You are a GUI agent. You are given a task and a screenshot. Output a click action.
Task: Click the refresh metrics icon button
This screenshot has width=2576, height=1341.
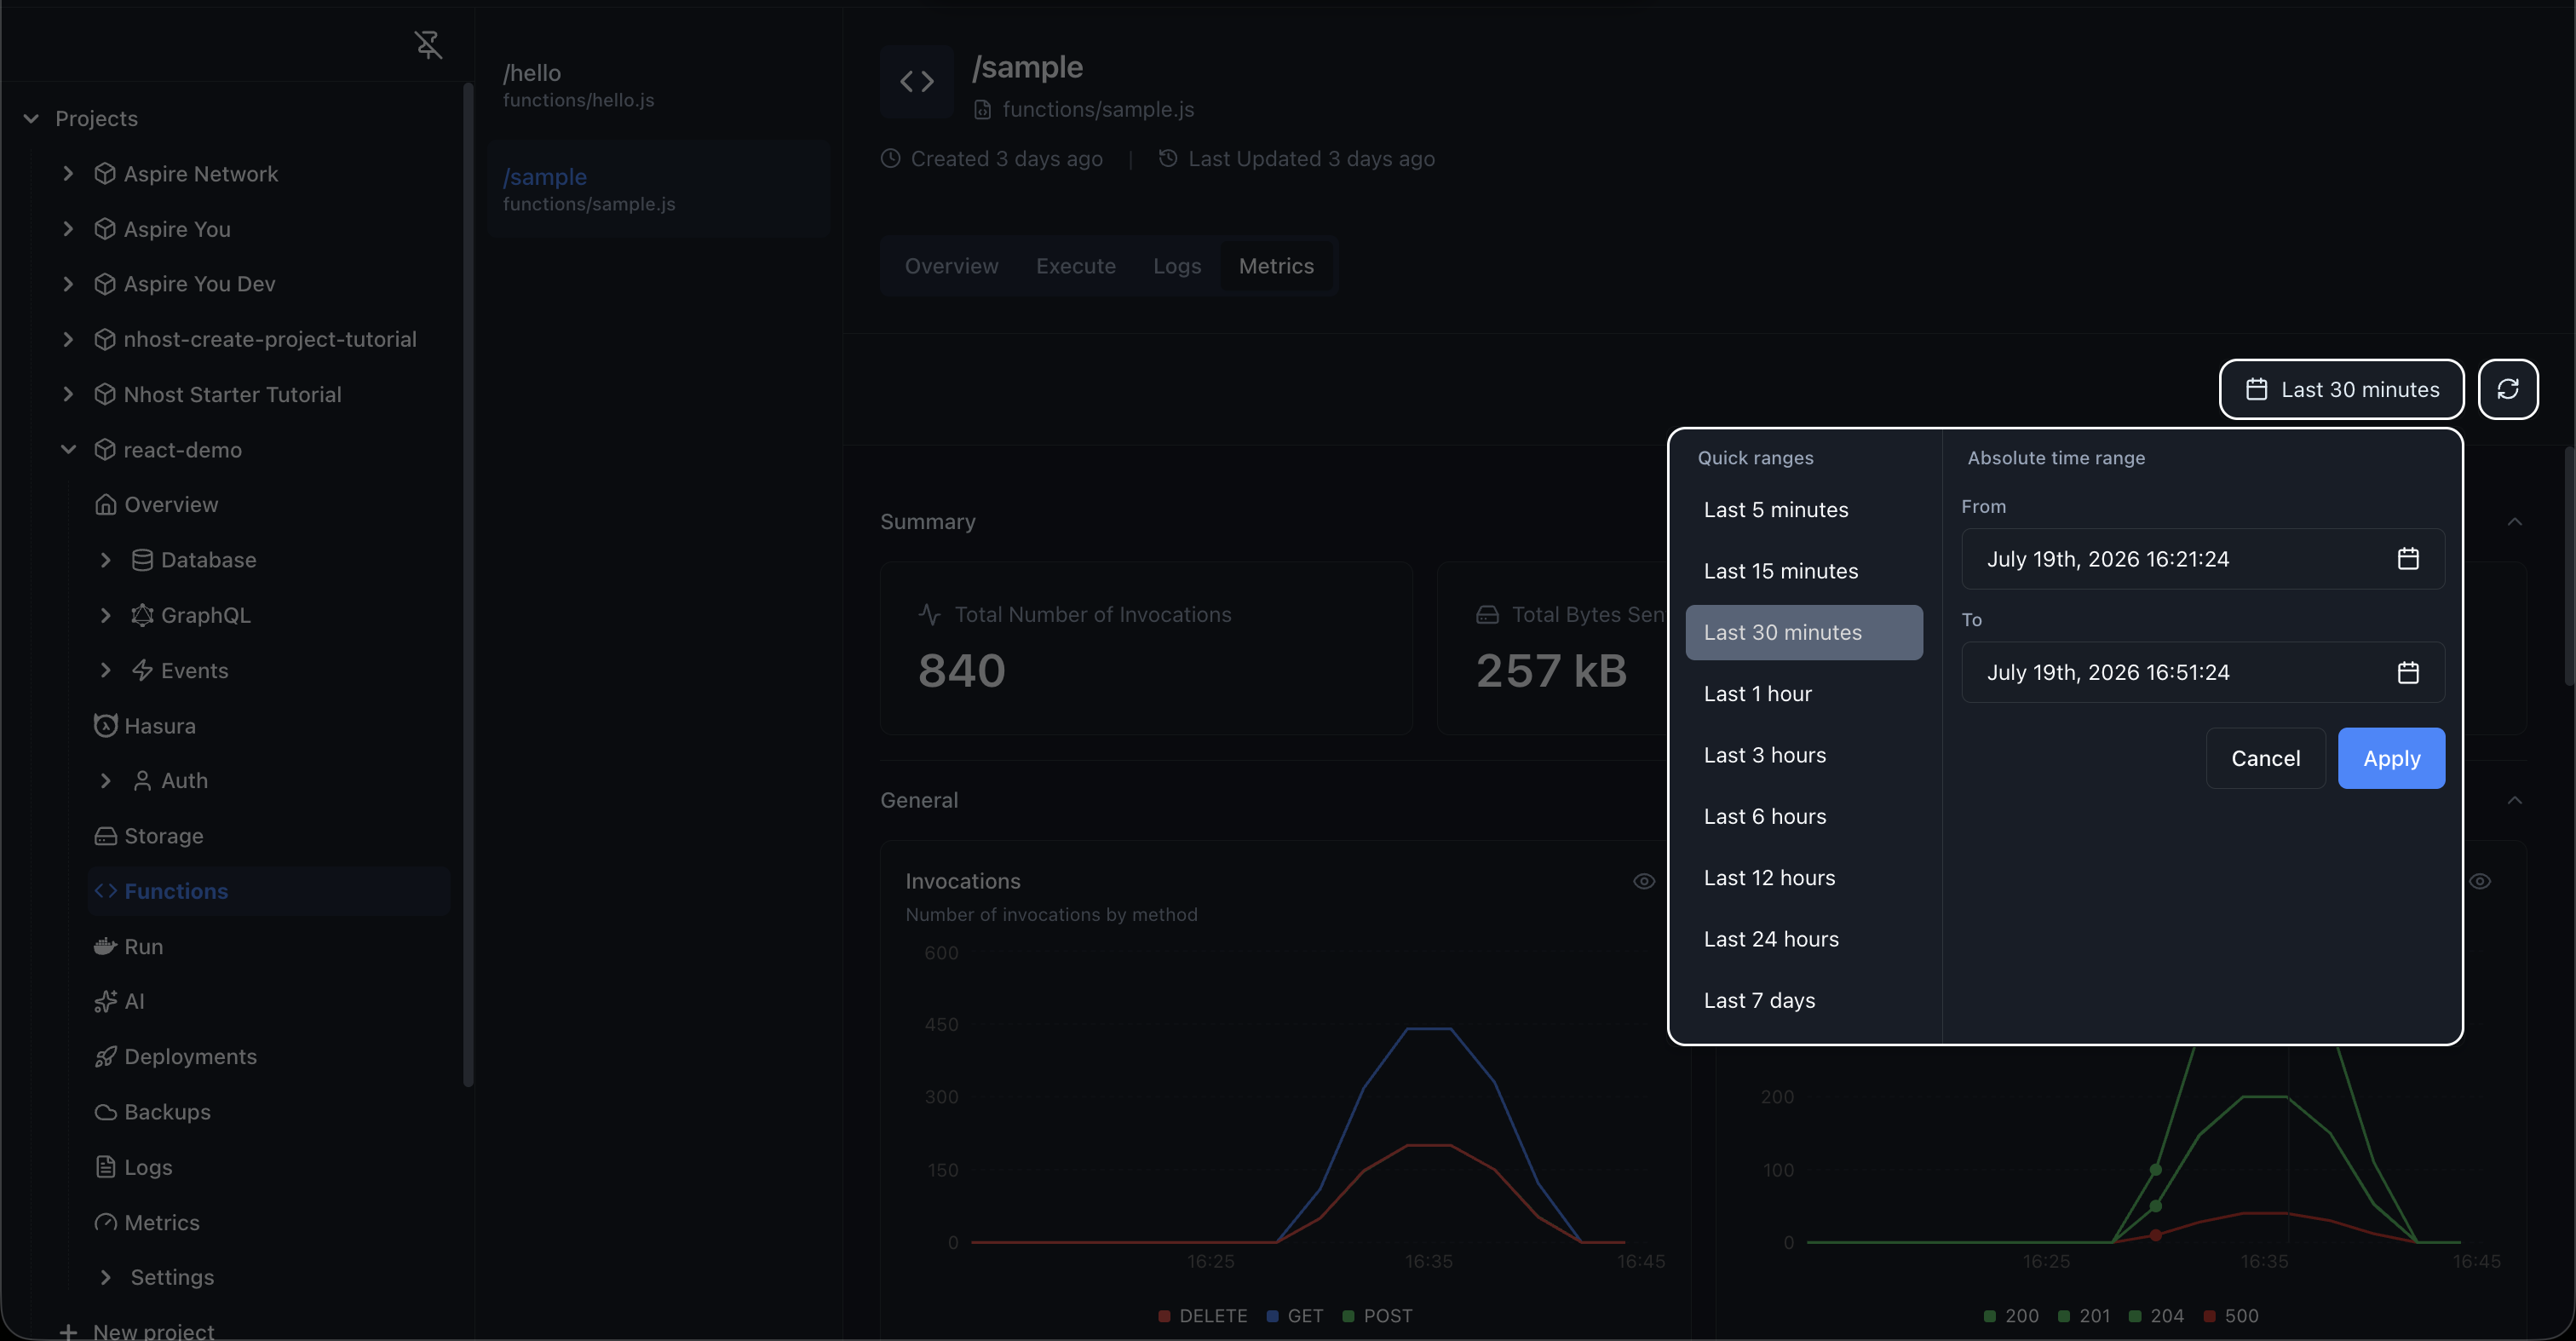2507,389
